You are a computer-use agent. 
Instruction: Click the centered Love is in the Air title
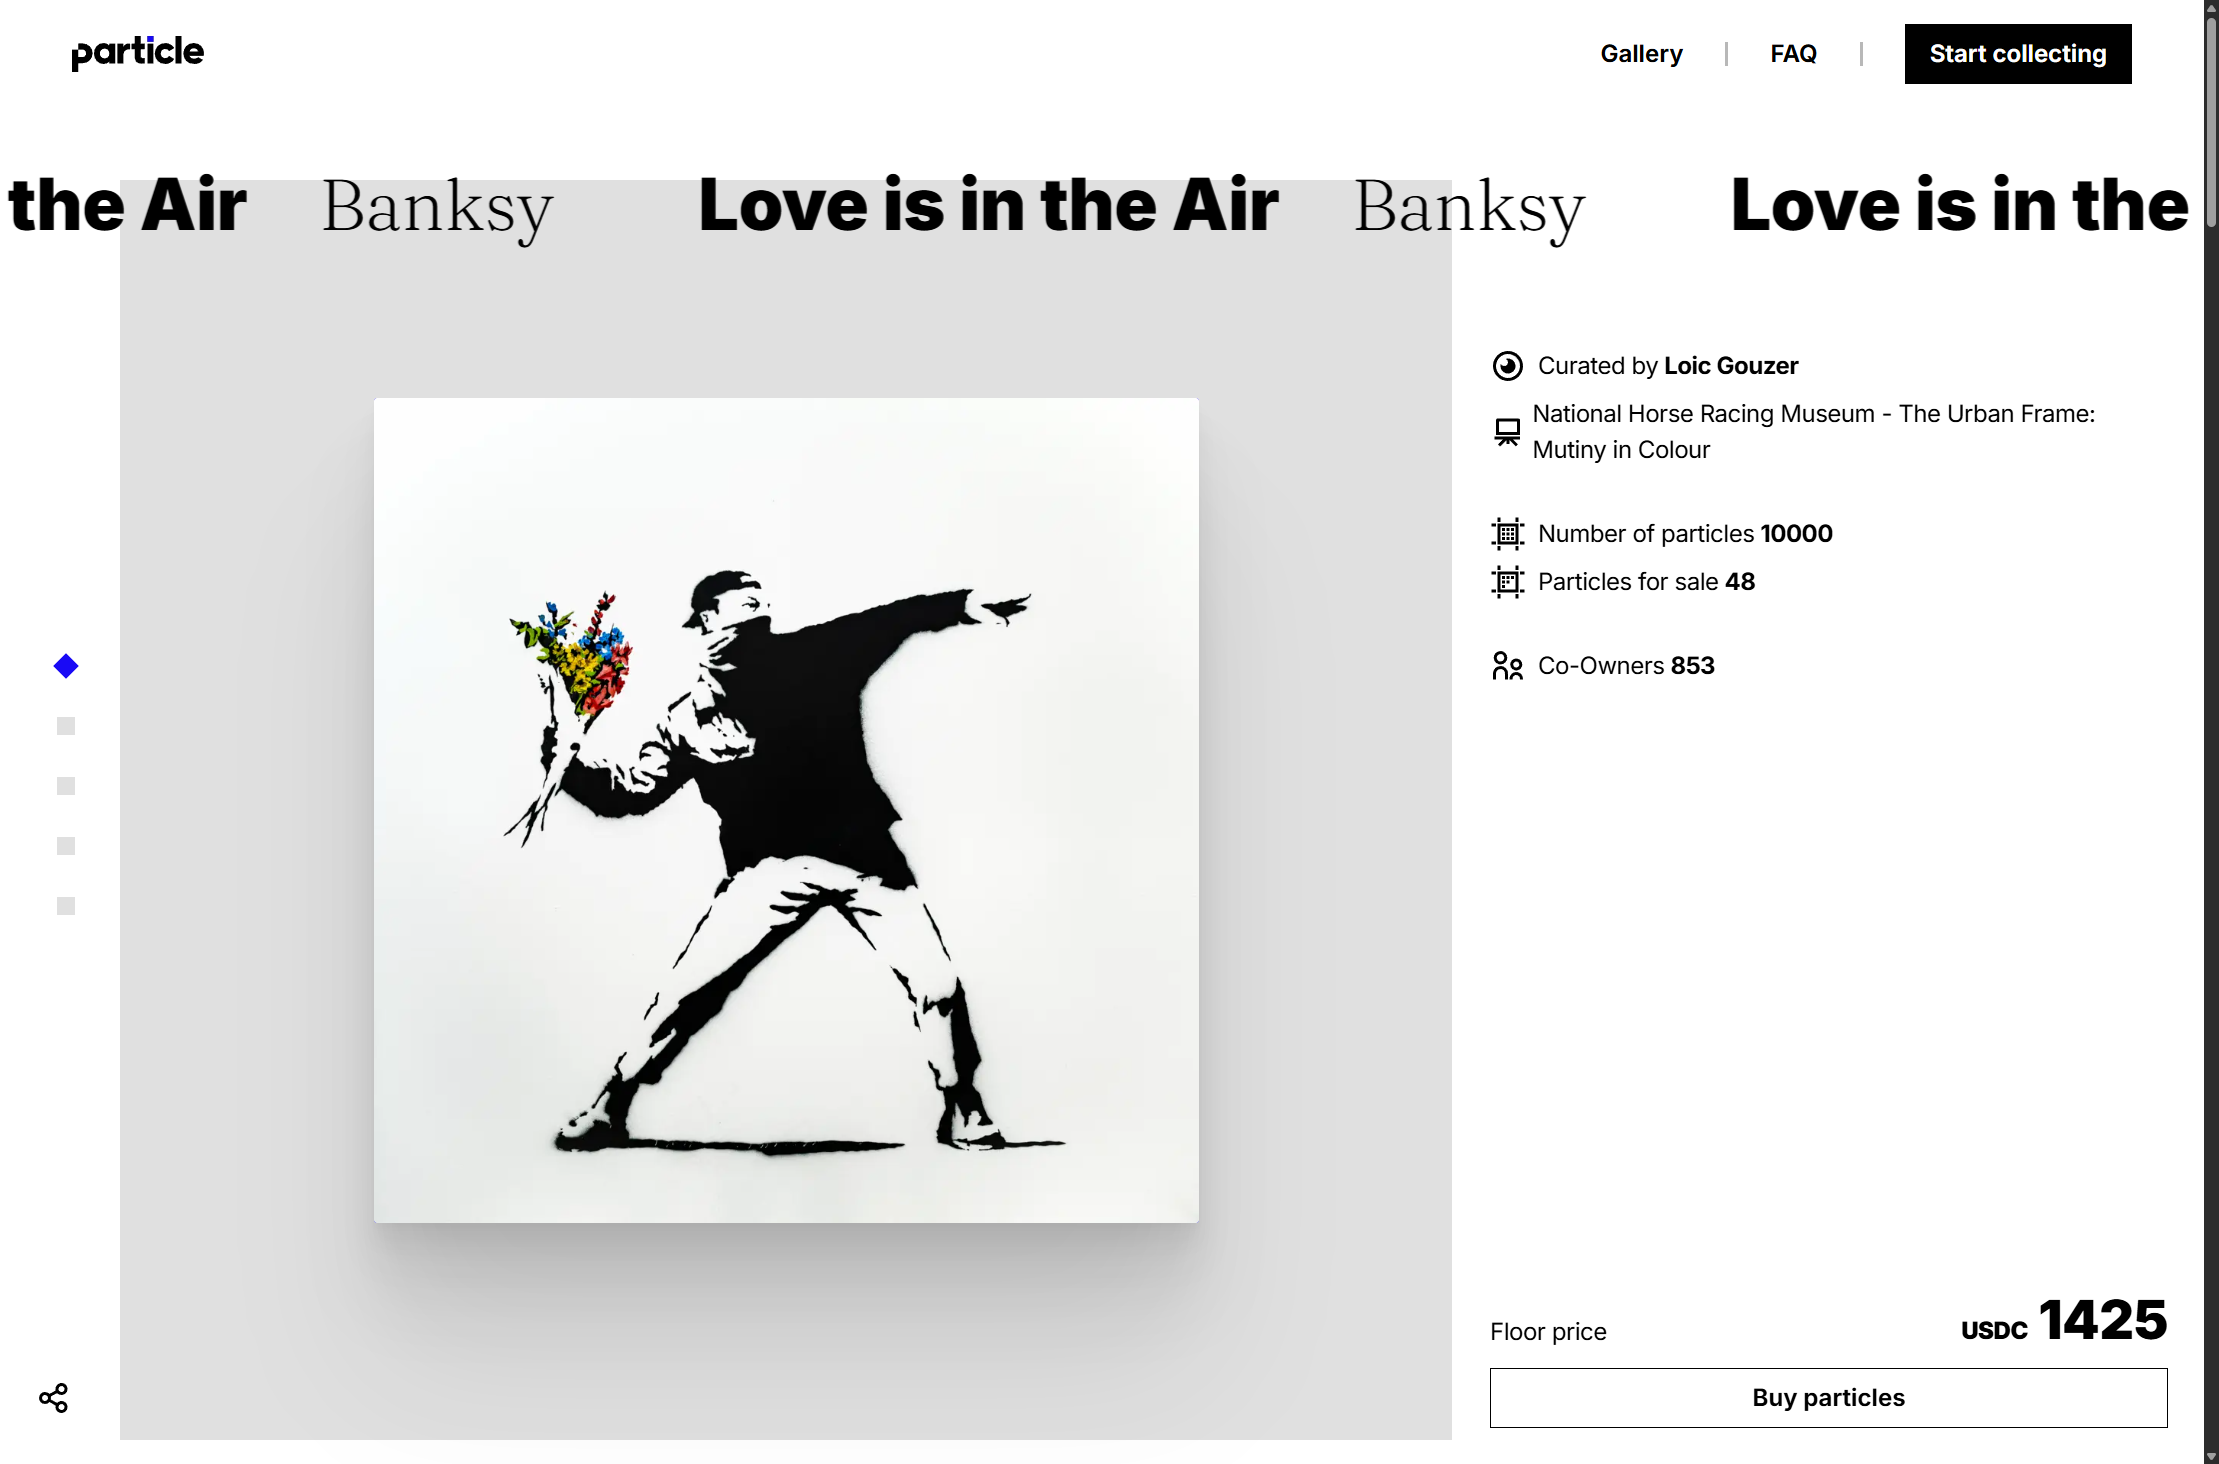click(988, 206)
